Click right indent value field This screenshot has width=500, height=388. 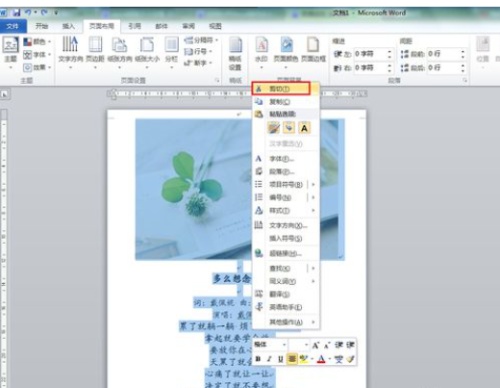[x=370, y=68]
